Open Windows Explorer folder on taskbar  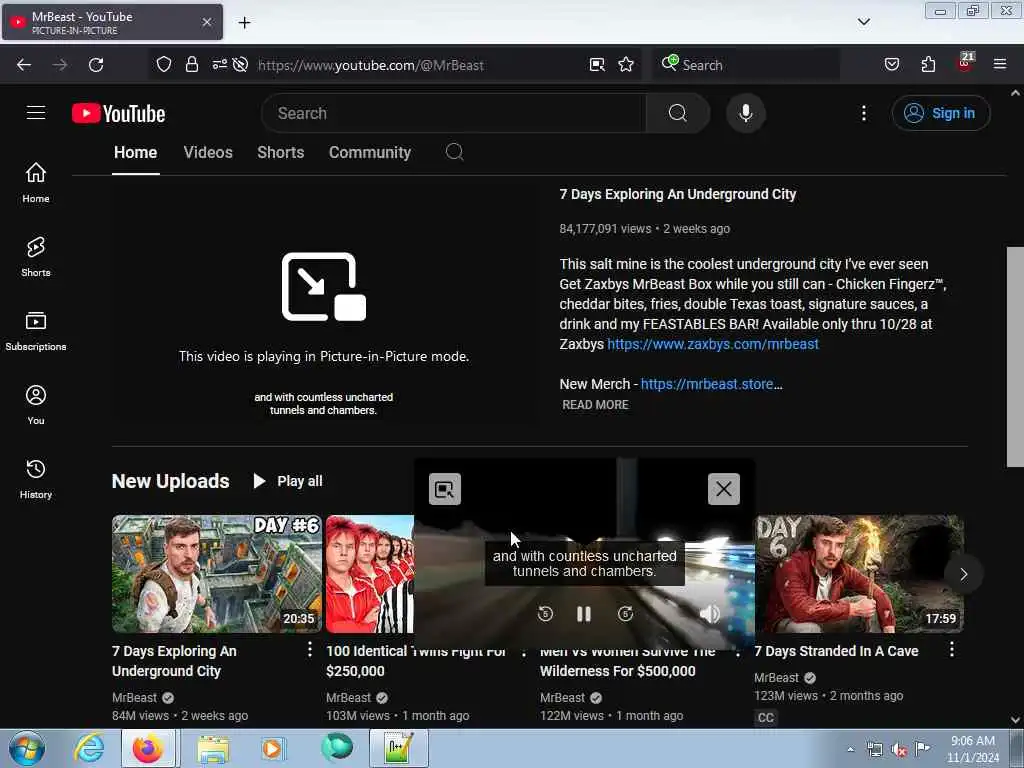(213, 748)
